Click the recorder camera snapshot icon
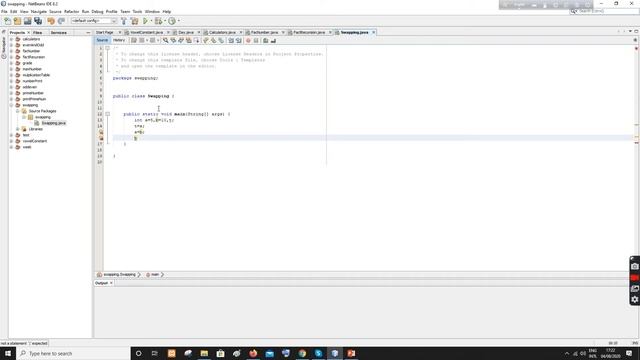The image size is (640, 360). coord(635,266)
